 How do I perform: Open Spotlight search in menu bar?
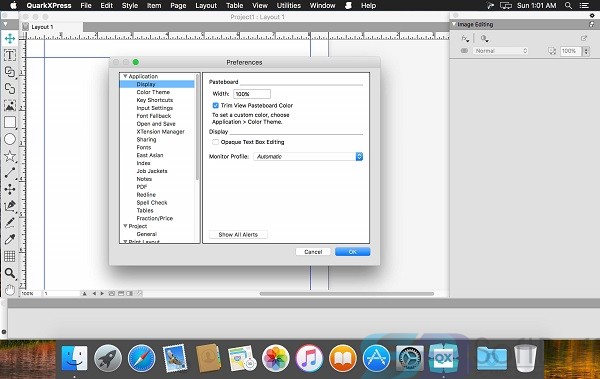point(568,5)
